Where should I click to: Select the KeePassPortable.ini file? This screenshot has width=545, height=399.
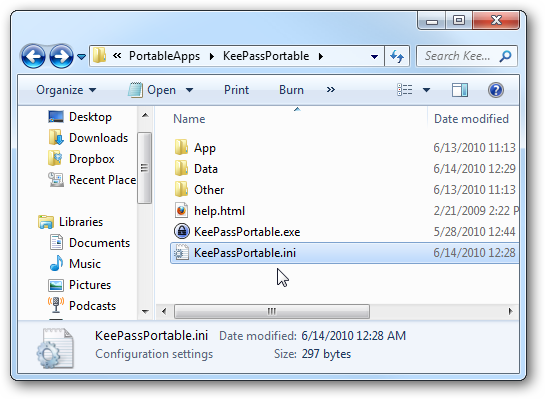click(344, 253)
